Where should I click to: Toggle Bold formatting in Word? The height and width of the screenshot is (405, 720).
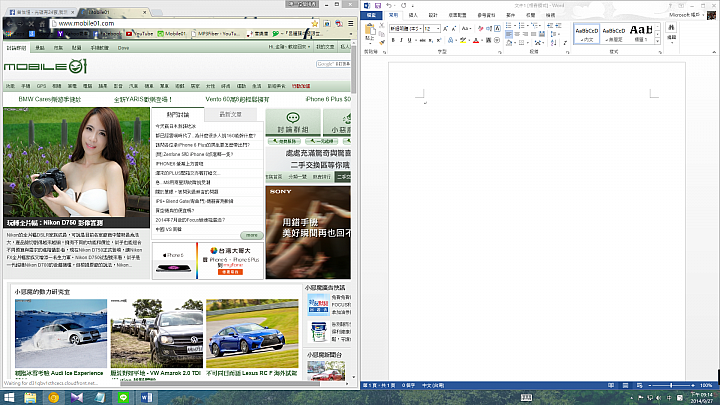click(393, 40)
